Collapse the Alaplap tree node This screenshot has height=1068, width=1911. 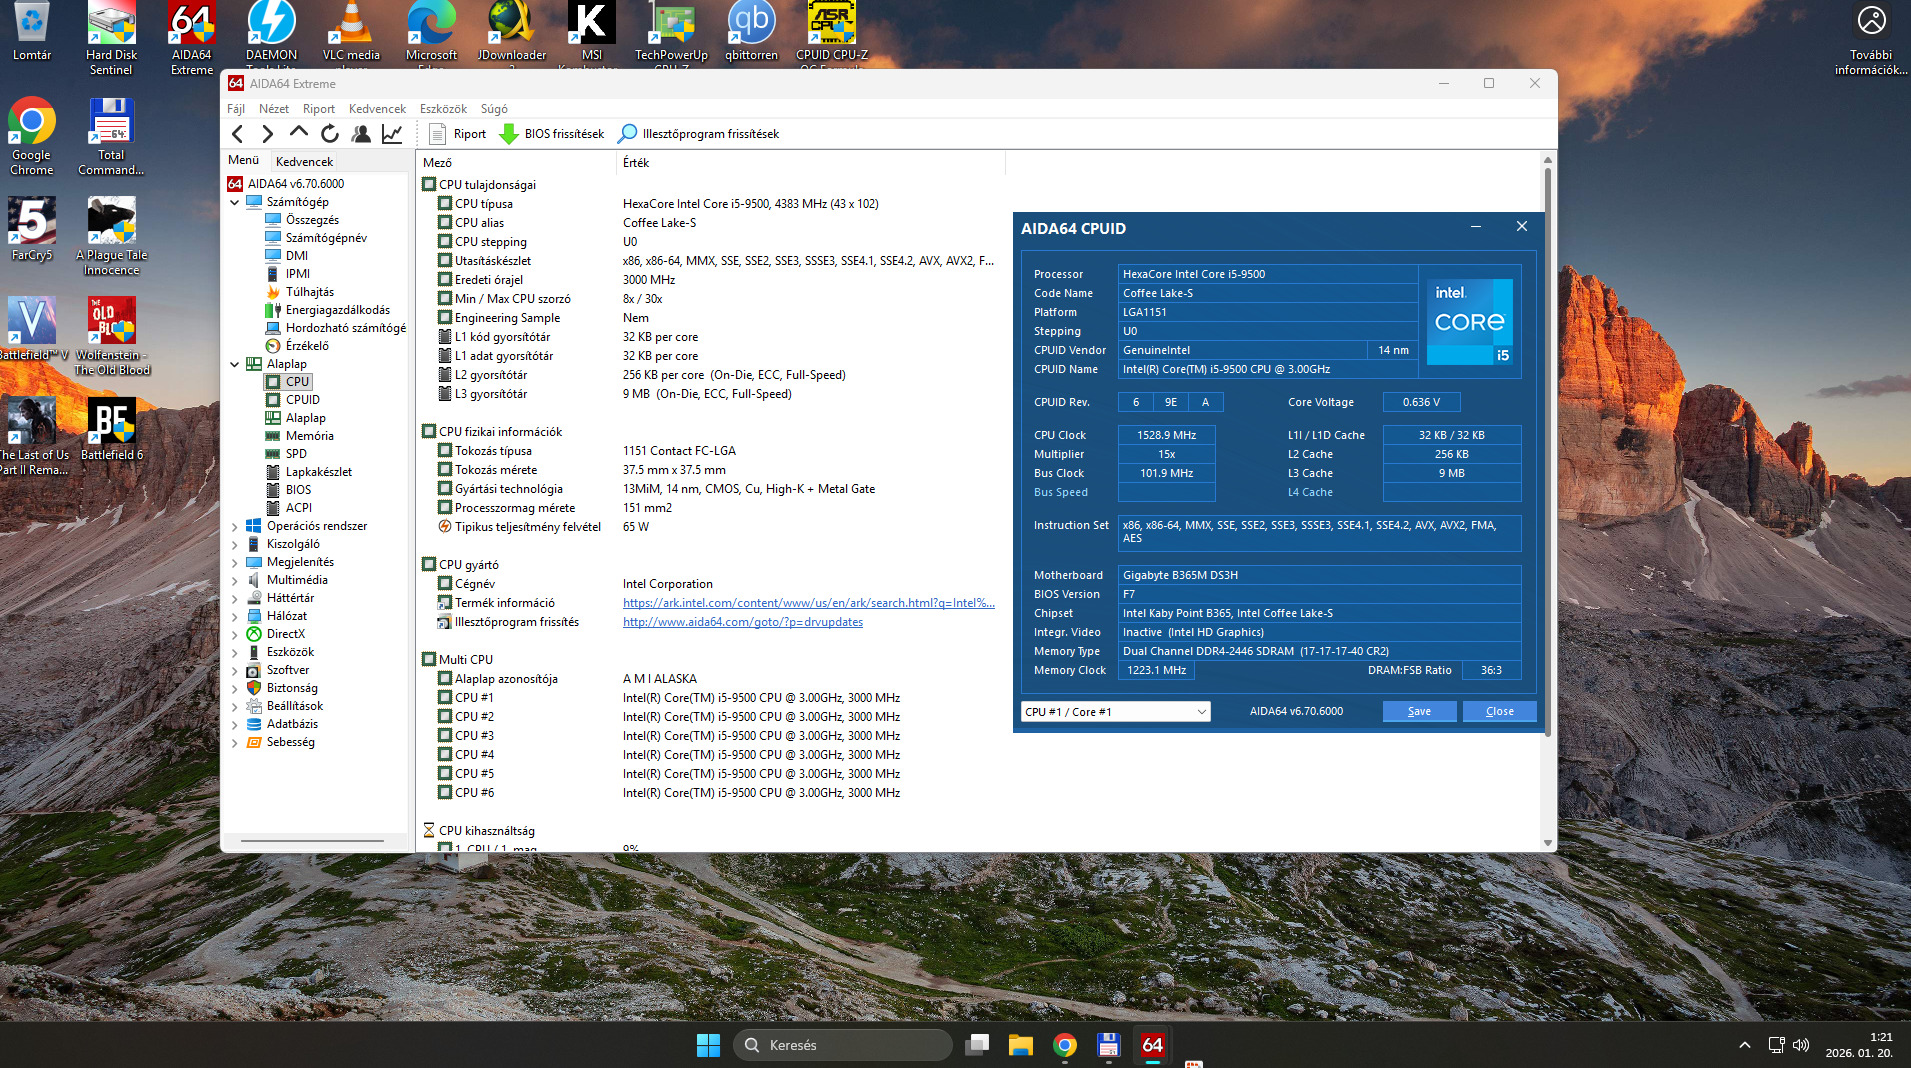click(235, 364)
